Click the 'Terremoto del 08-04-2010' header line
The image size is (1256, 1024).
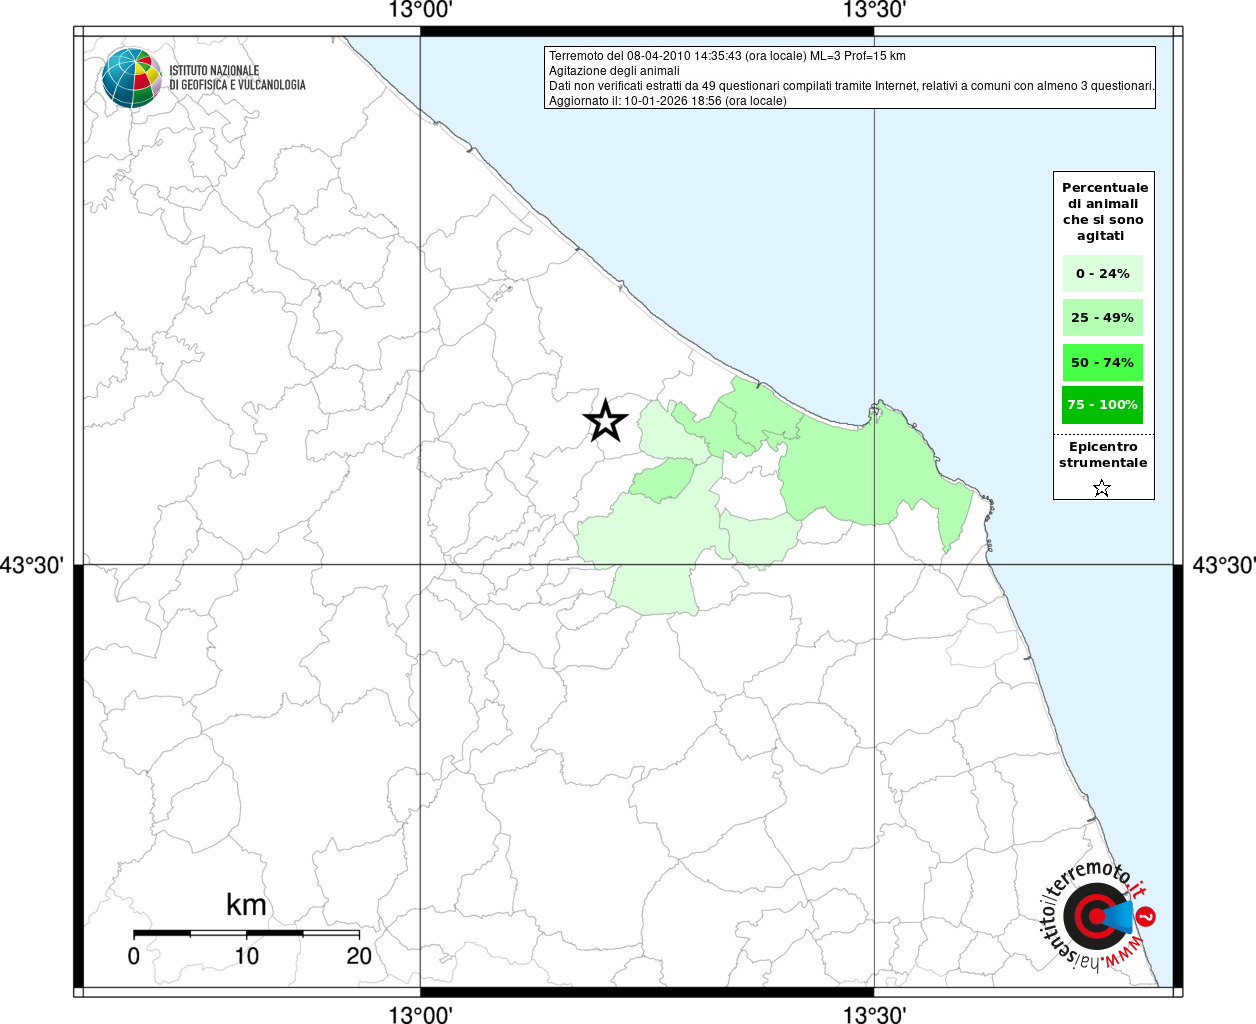pos(727,56)
